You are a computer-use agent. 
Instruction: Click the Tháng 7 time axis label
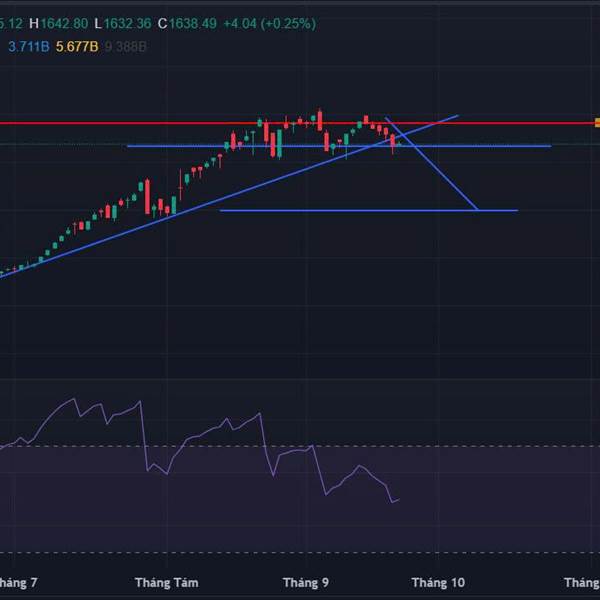pyautogui.click(x=18, y=583)
